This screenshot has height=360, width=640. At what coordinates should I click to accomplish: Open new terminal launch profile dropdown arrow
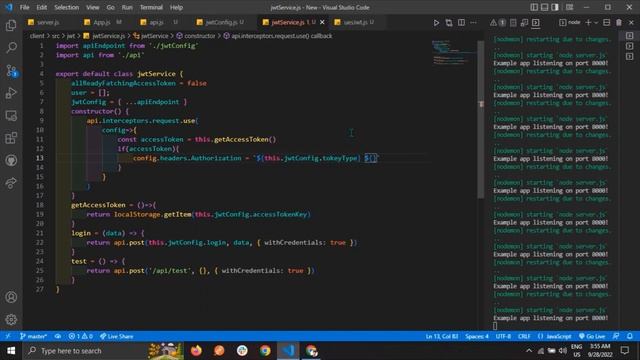[x=596, y=23]
